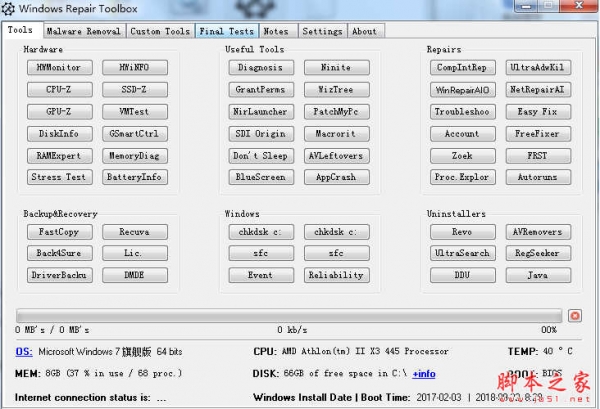This screenshot has height=409, width=600.
Task: Open the VMTest tool
Action: 135,112
